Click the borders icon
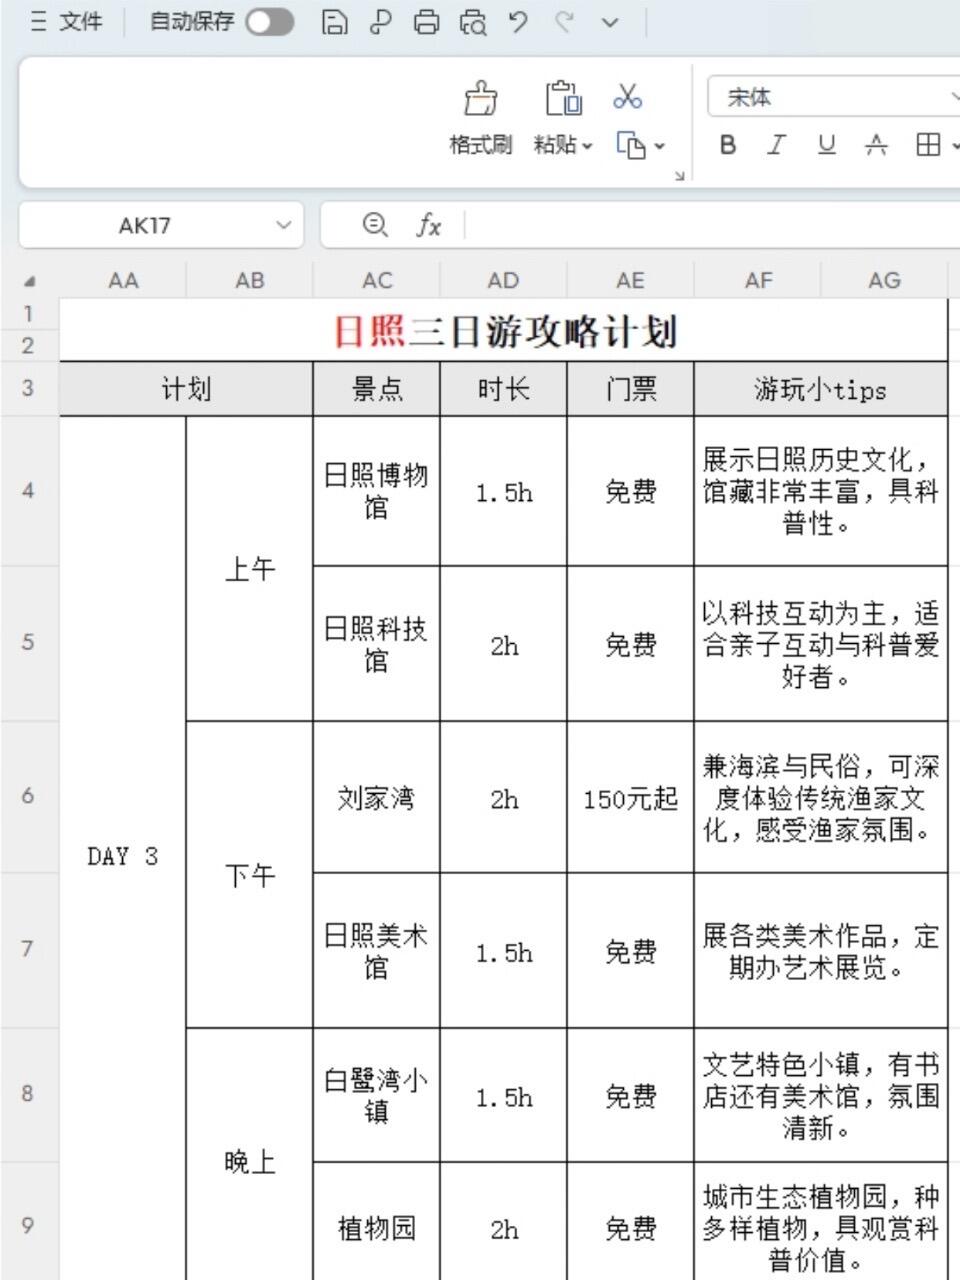The width and height of the screenshot is (960, 1280). [928, 145]
